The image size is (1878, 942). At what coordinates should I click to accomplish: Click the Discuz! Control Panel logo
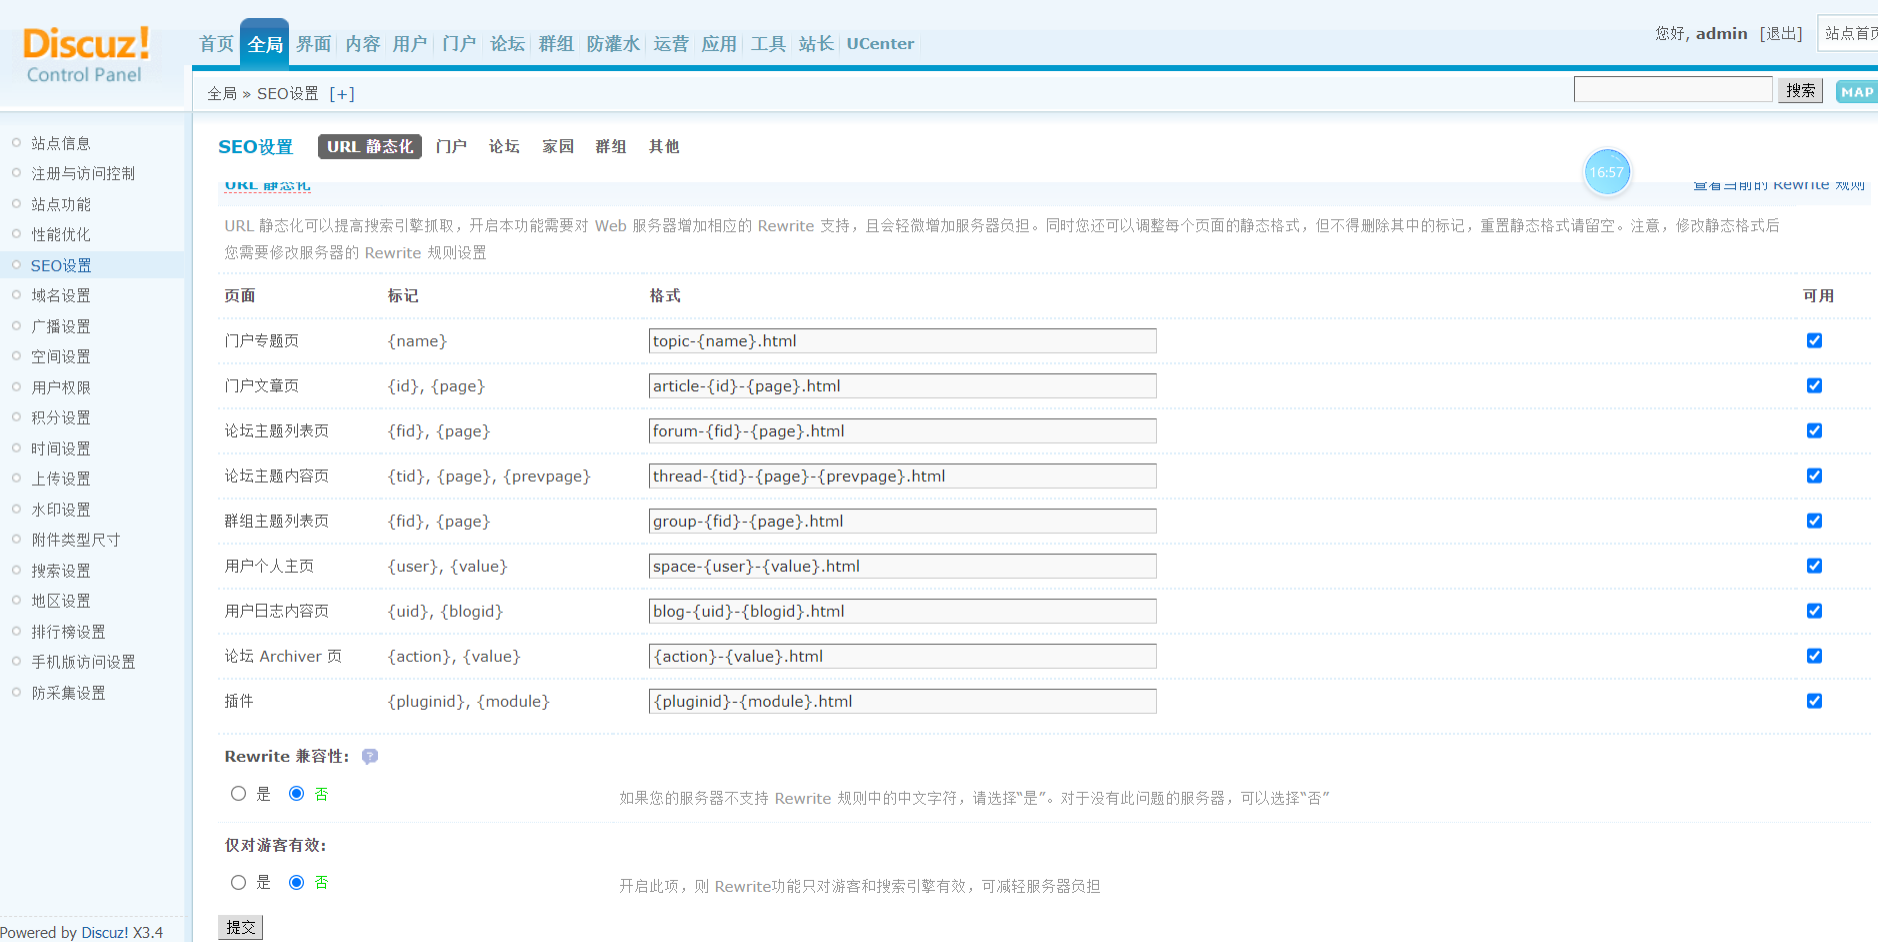coord(86,55)
